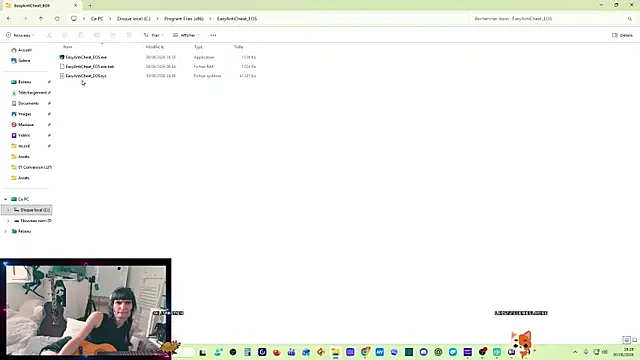640x360 pixels.
Task: Expand the Réseau tree node
Action: [x=6, y=231]
